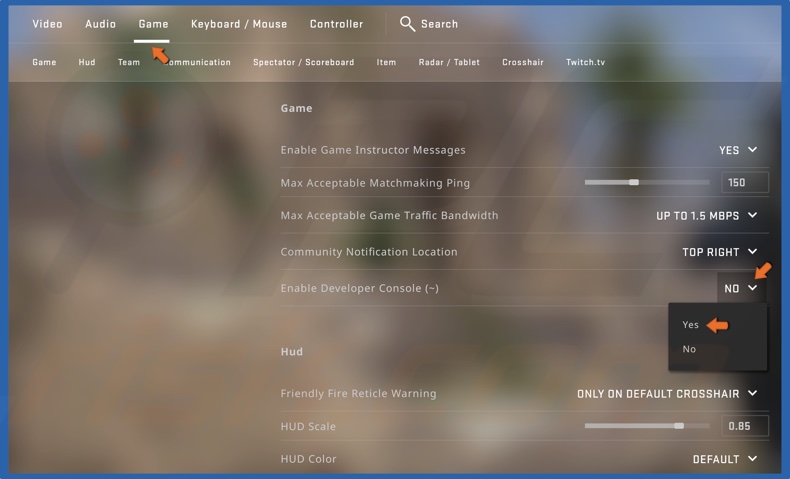This screenshot has height=479, width=790.
Task: Switch to Keyboard / Mouse tab
Action: pos(239,24)
